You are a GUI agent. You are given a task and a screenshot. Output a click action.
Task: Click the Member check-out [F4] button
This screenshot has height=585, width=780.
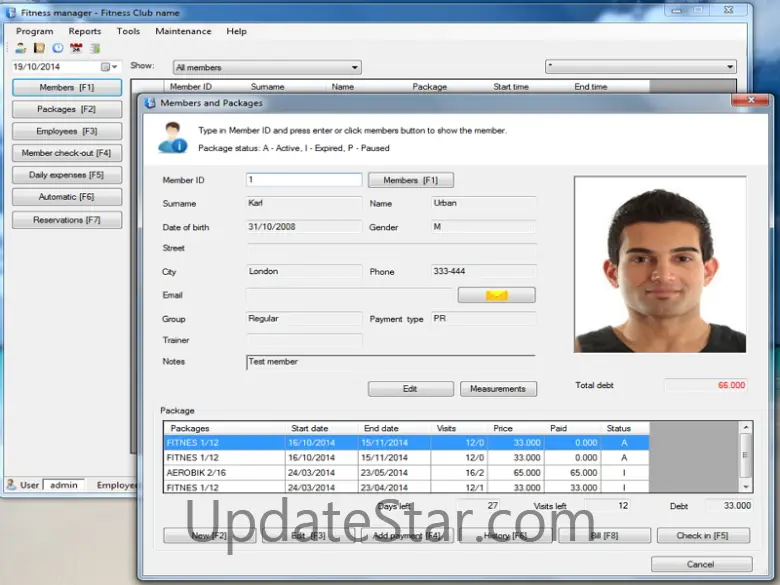[67, 153]
